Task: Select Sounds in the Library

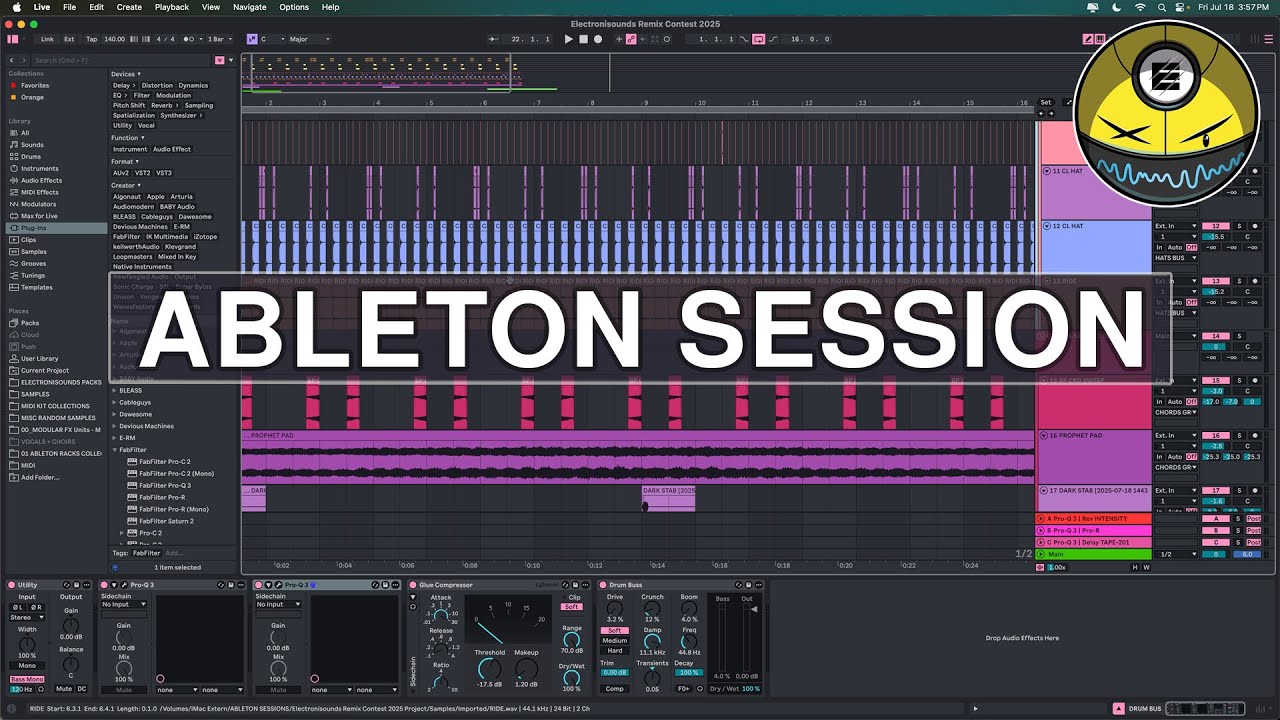Action: coord(32,145)
